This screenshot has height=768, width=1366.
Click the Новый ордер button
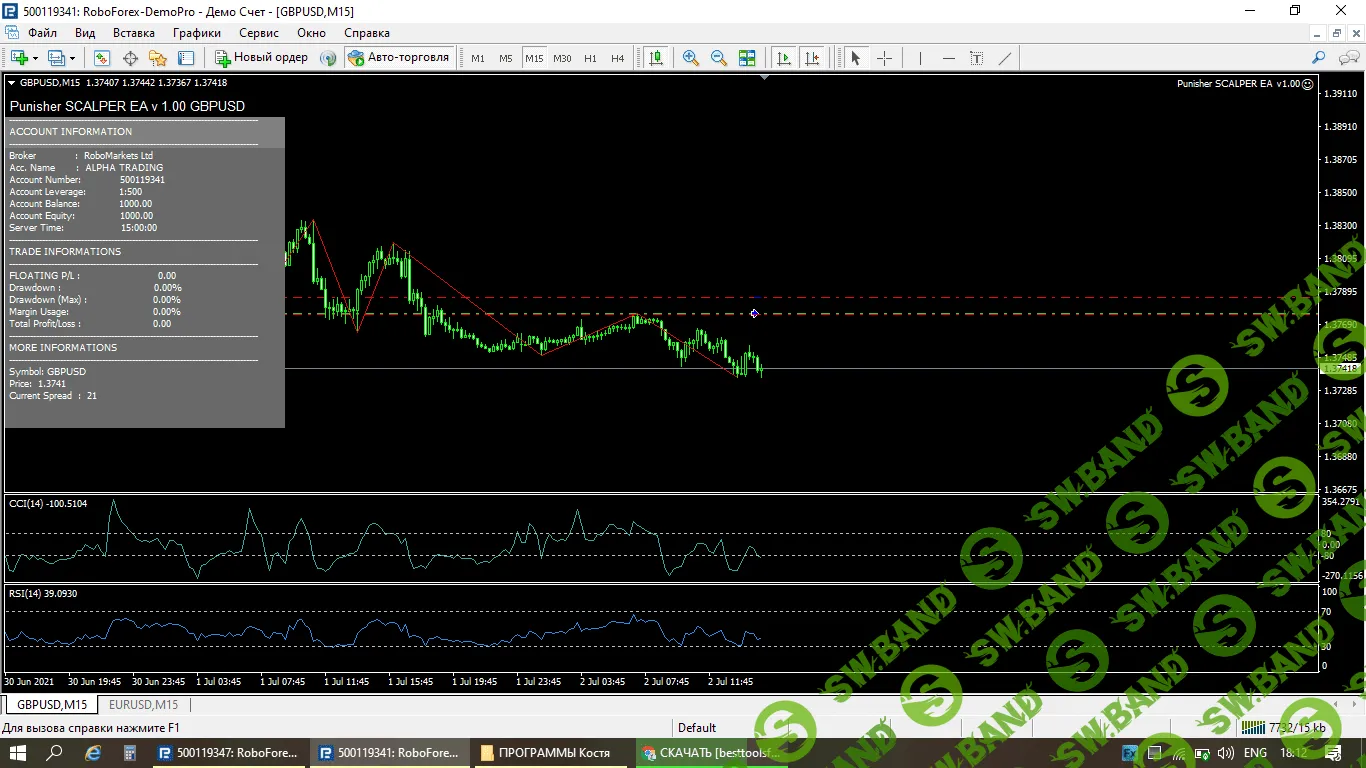[x=261, y=58]
